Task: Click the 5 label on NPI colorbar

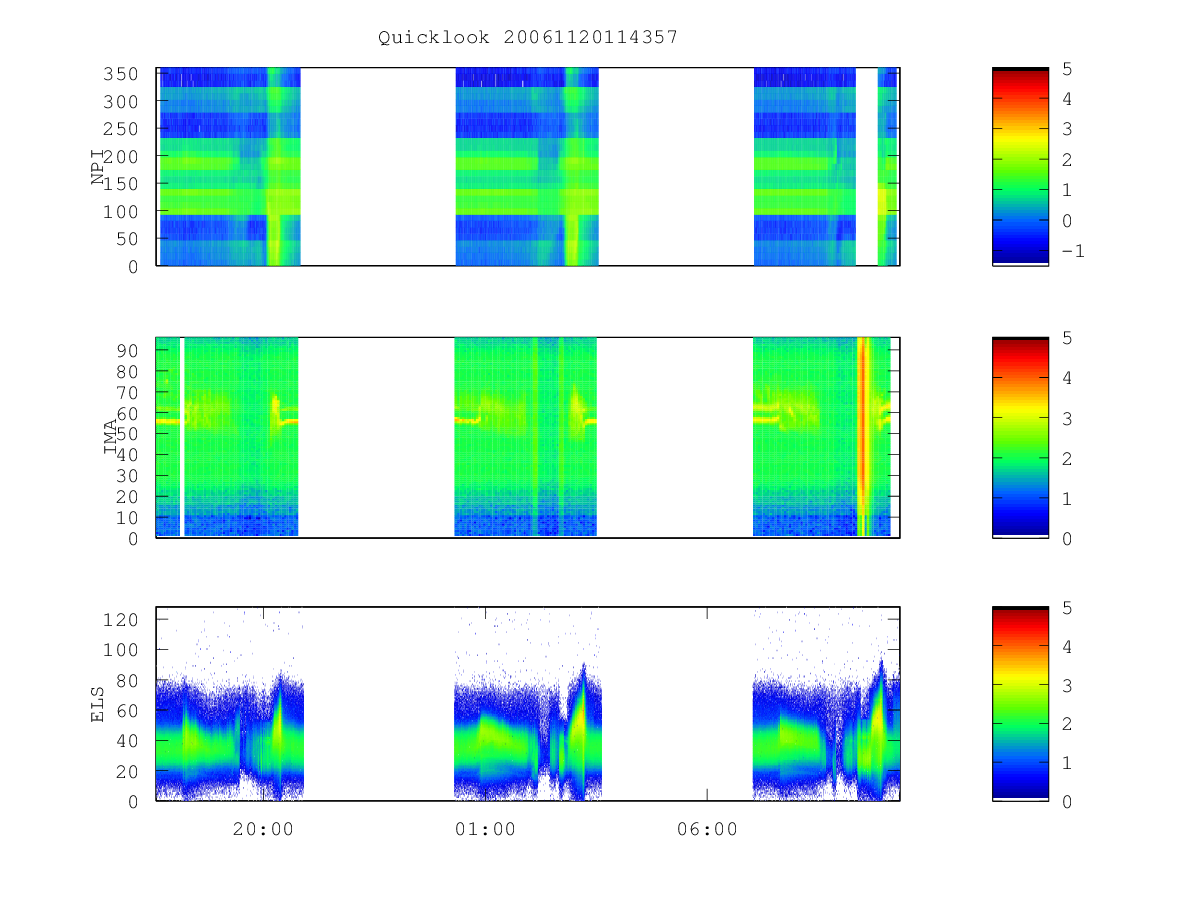Action: pos(1067,68)
